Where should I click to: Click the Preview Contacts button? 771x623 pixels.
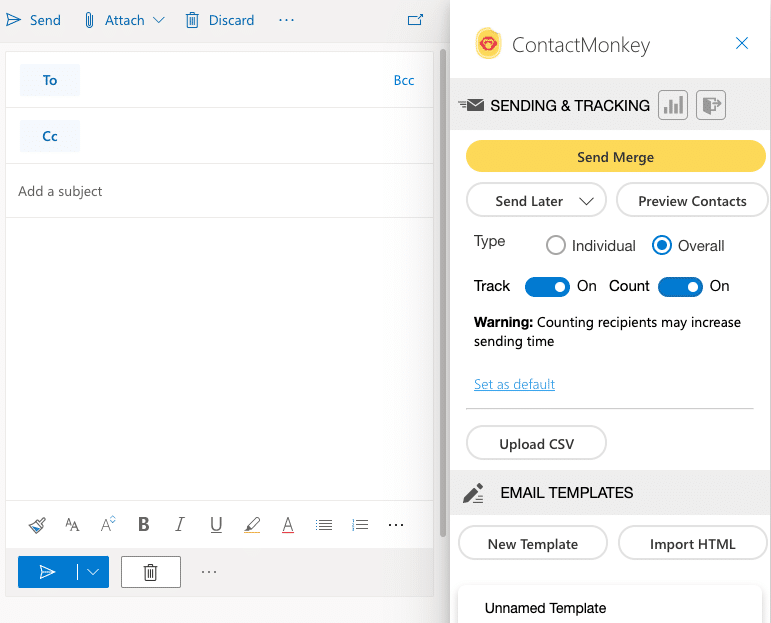[x=692, y=201]
